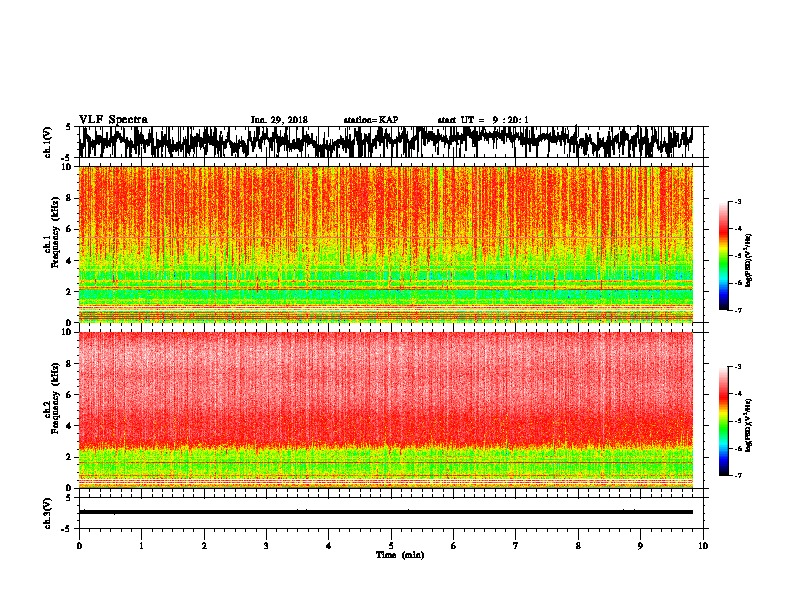Click the "VLF Spectra" plot title

pos(113,120)
